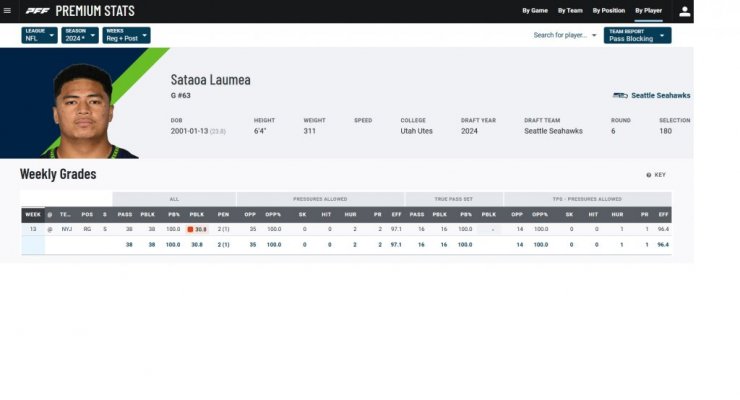Click the SPEED label in profile
740x400 pixels.
tap(363, 121)
